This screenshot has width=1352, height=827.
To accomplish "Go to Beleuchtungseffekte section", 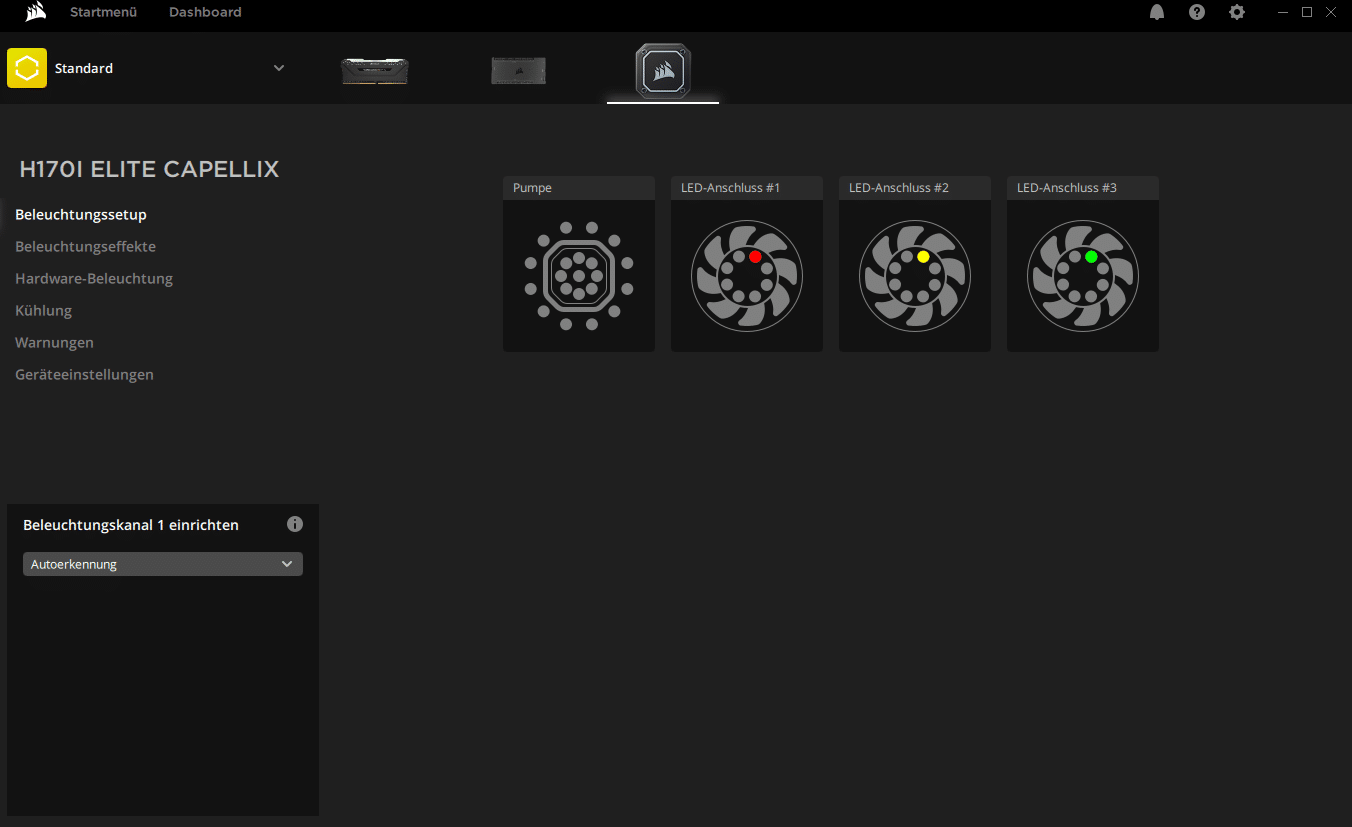I will 85,246.
